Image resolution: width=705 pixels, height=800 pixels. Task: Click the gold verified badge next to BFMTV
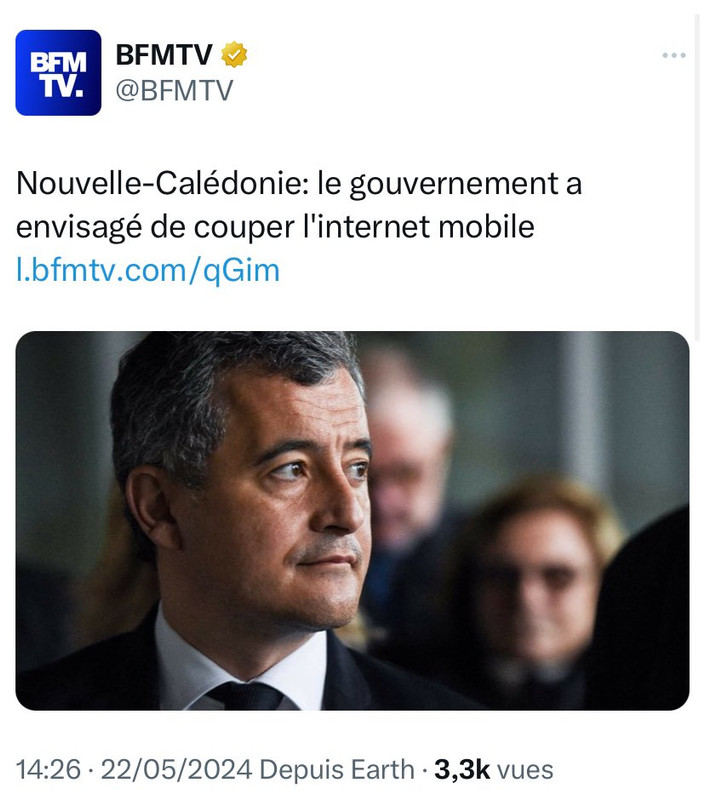[234, 54]
